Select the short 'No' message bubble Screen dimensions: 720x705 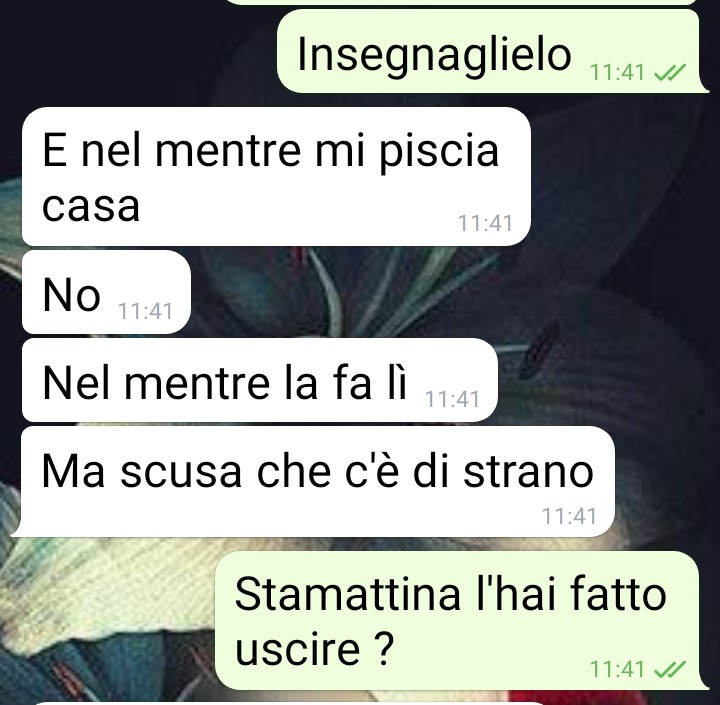[x=106, y=292]
